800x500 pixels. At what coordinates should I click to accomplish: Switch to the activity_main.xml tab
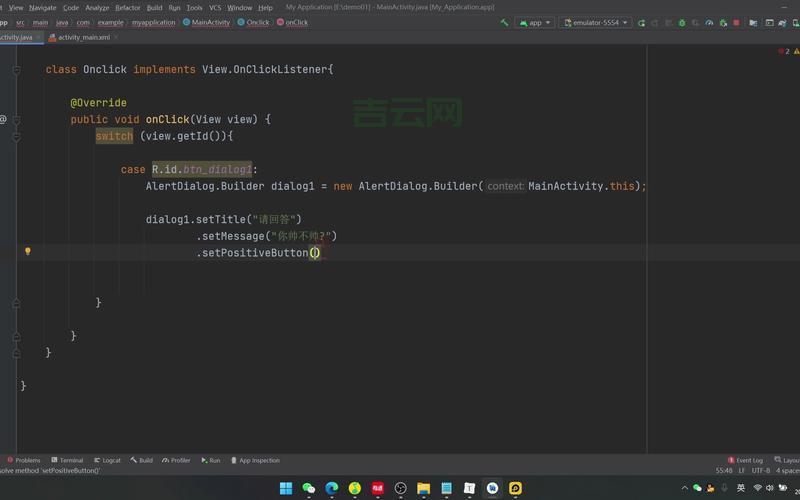[84, 38]
